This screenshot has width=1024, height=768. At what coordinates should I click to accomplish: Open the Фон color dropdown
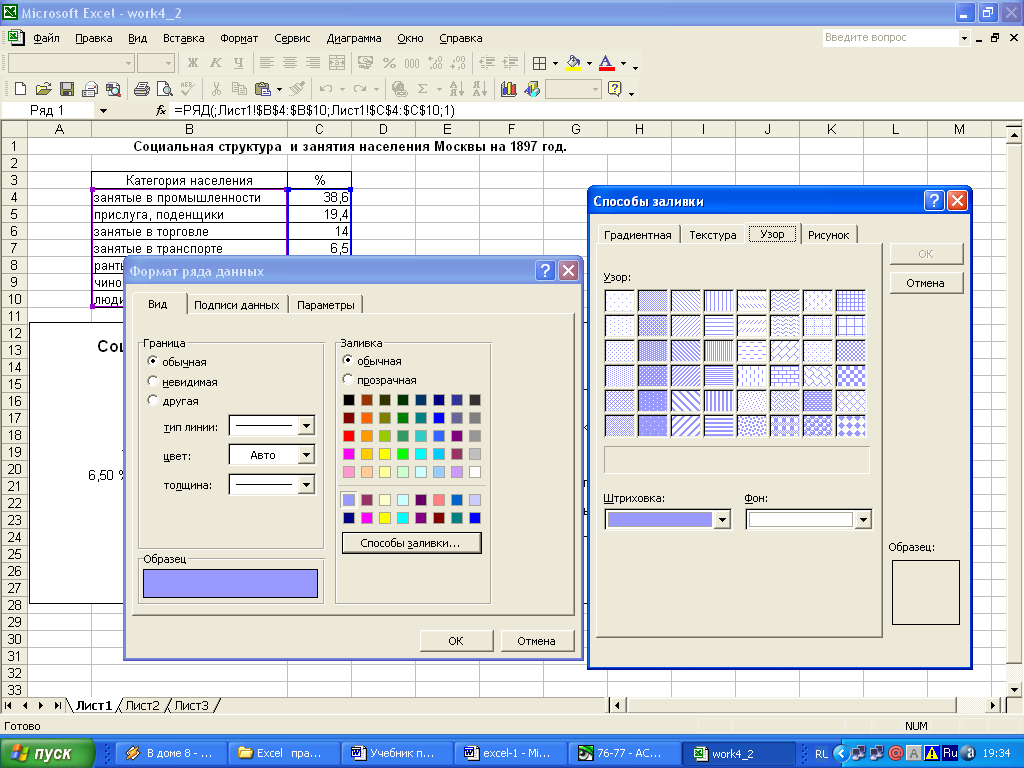(x=863, y=520)
